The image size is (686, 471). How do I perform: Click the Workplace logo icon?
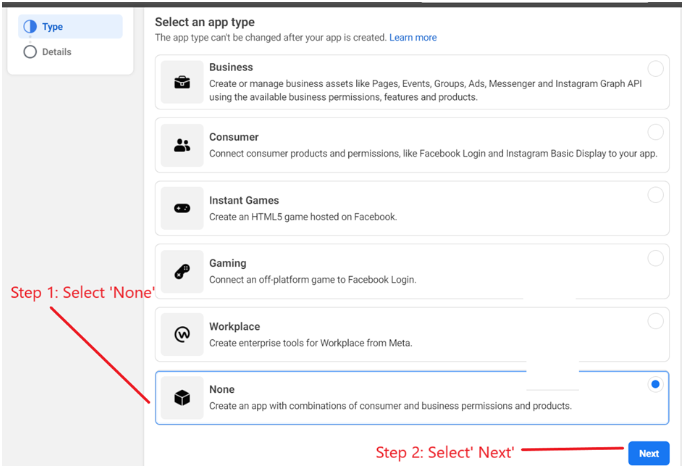pyautogui.click(x=182, y=335)
